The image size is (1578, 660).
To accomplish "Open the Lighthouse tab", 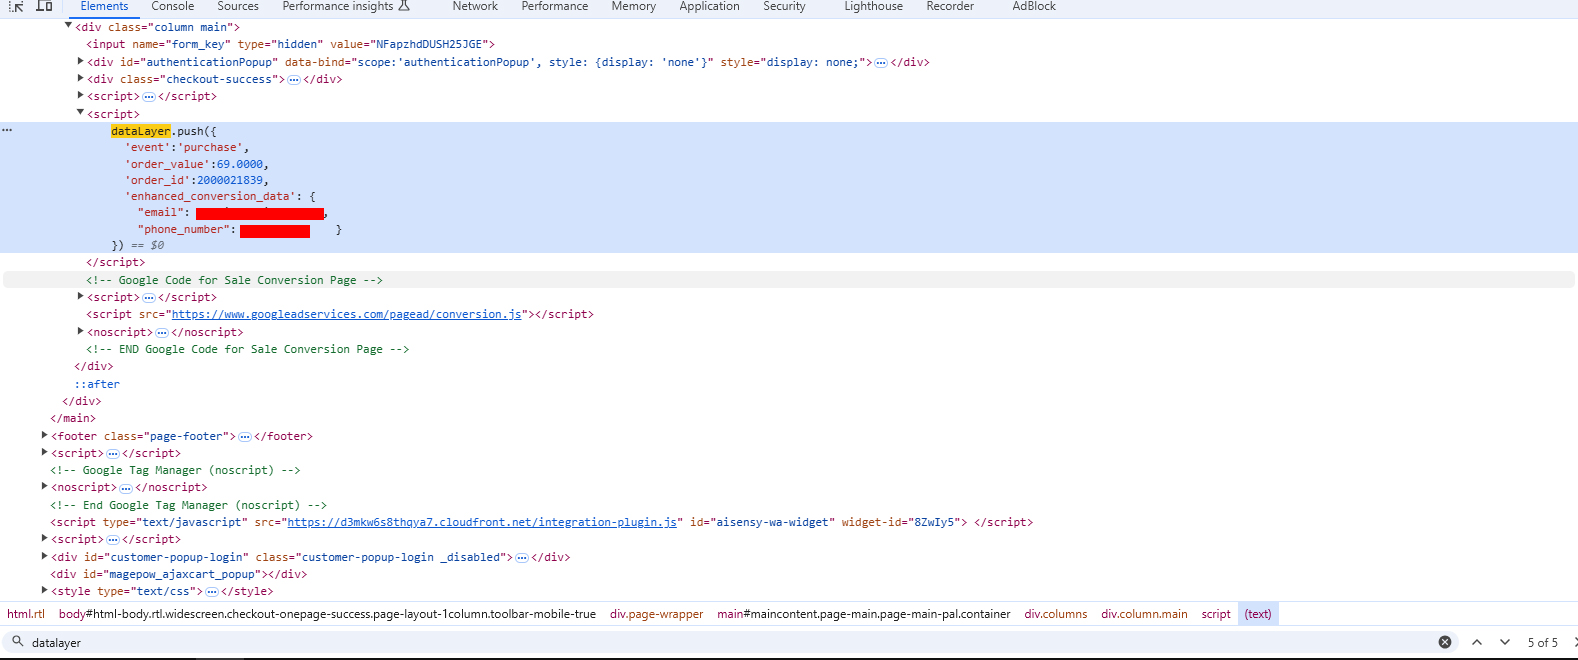I will tap(873, 6).
